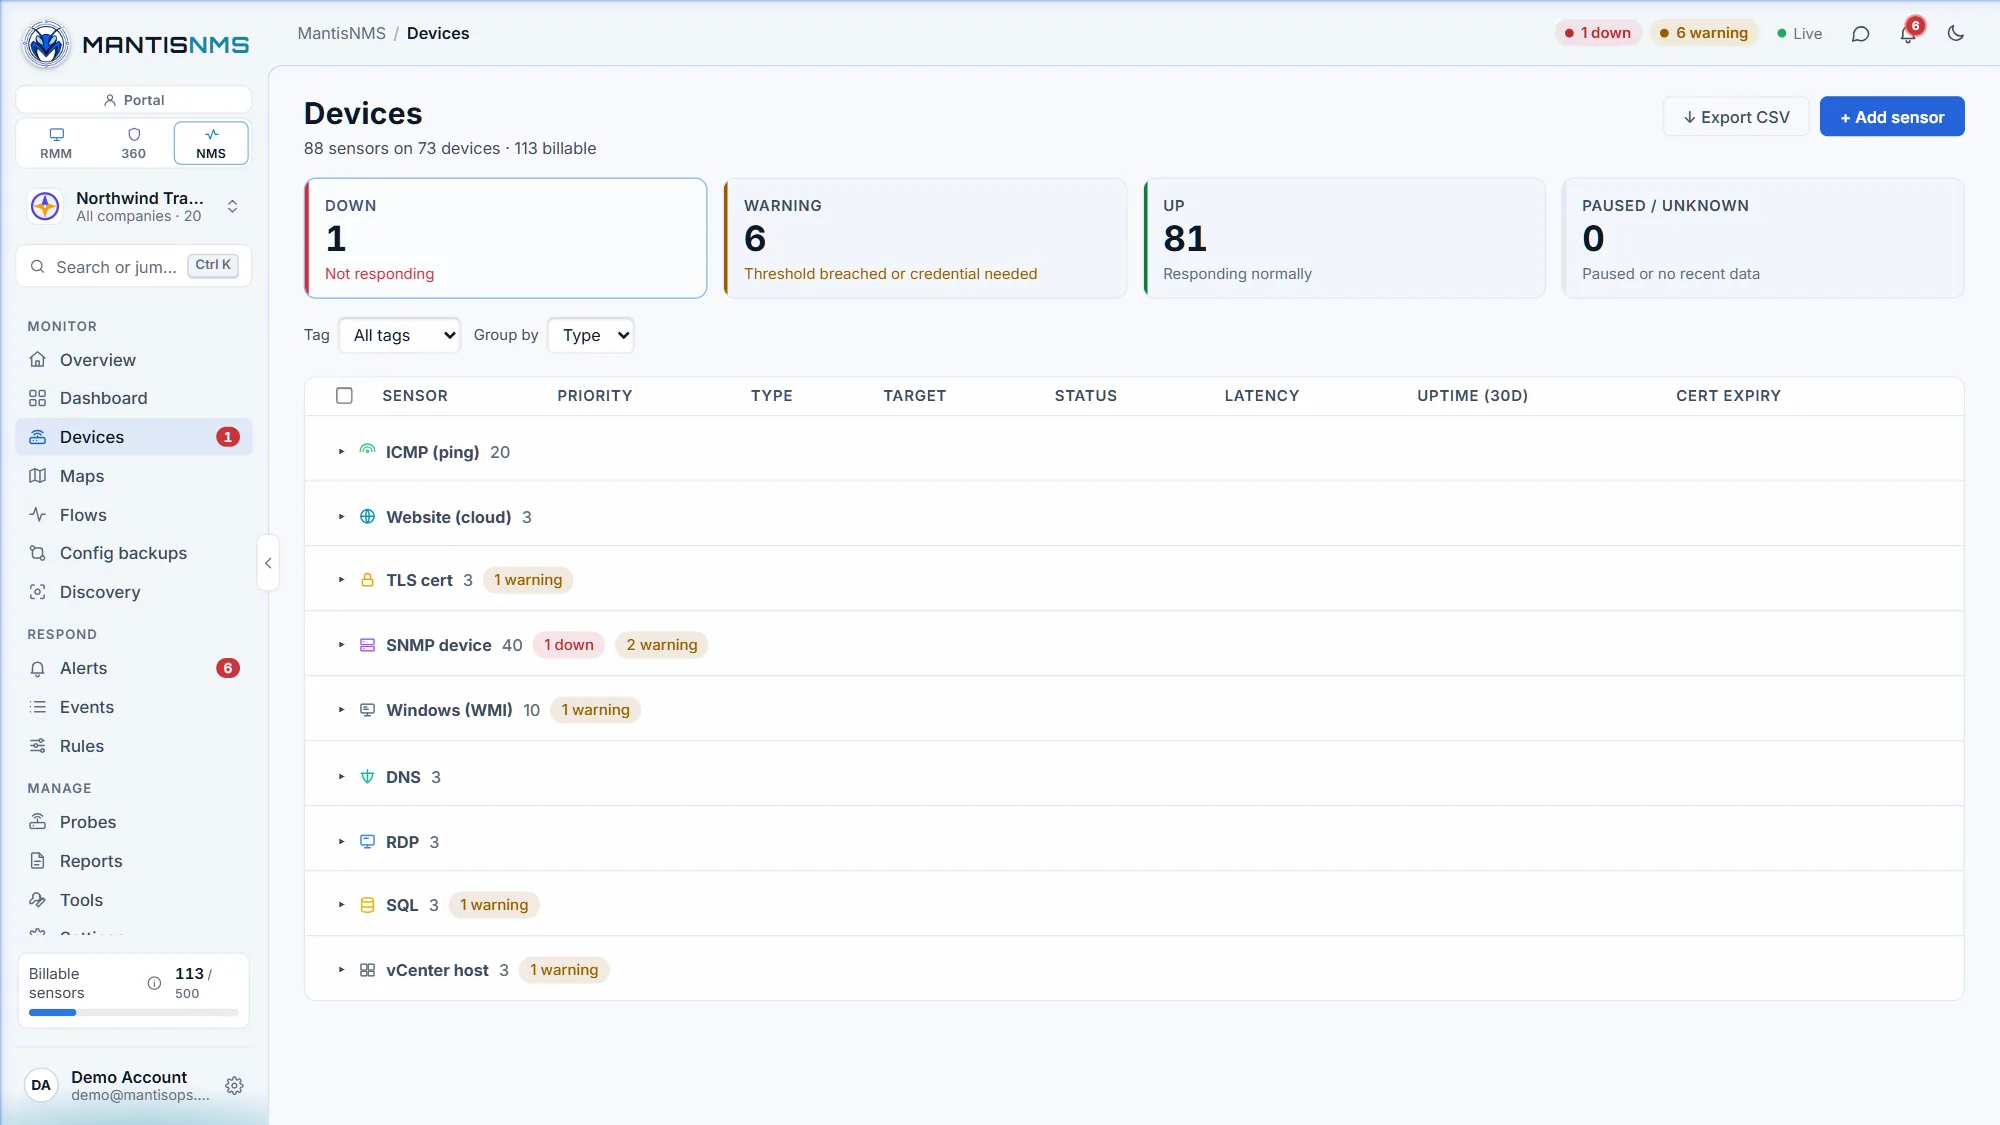Open Overview in the sidebar
Viewport: 2000px width, 1125px height.
point(133,360)
